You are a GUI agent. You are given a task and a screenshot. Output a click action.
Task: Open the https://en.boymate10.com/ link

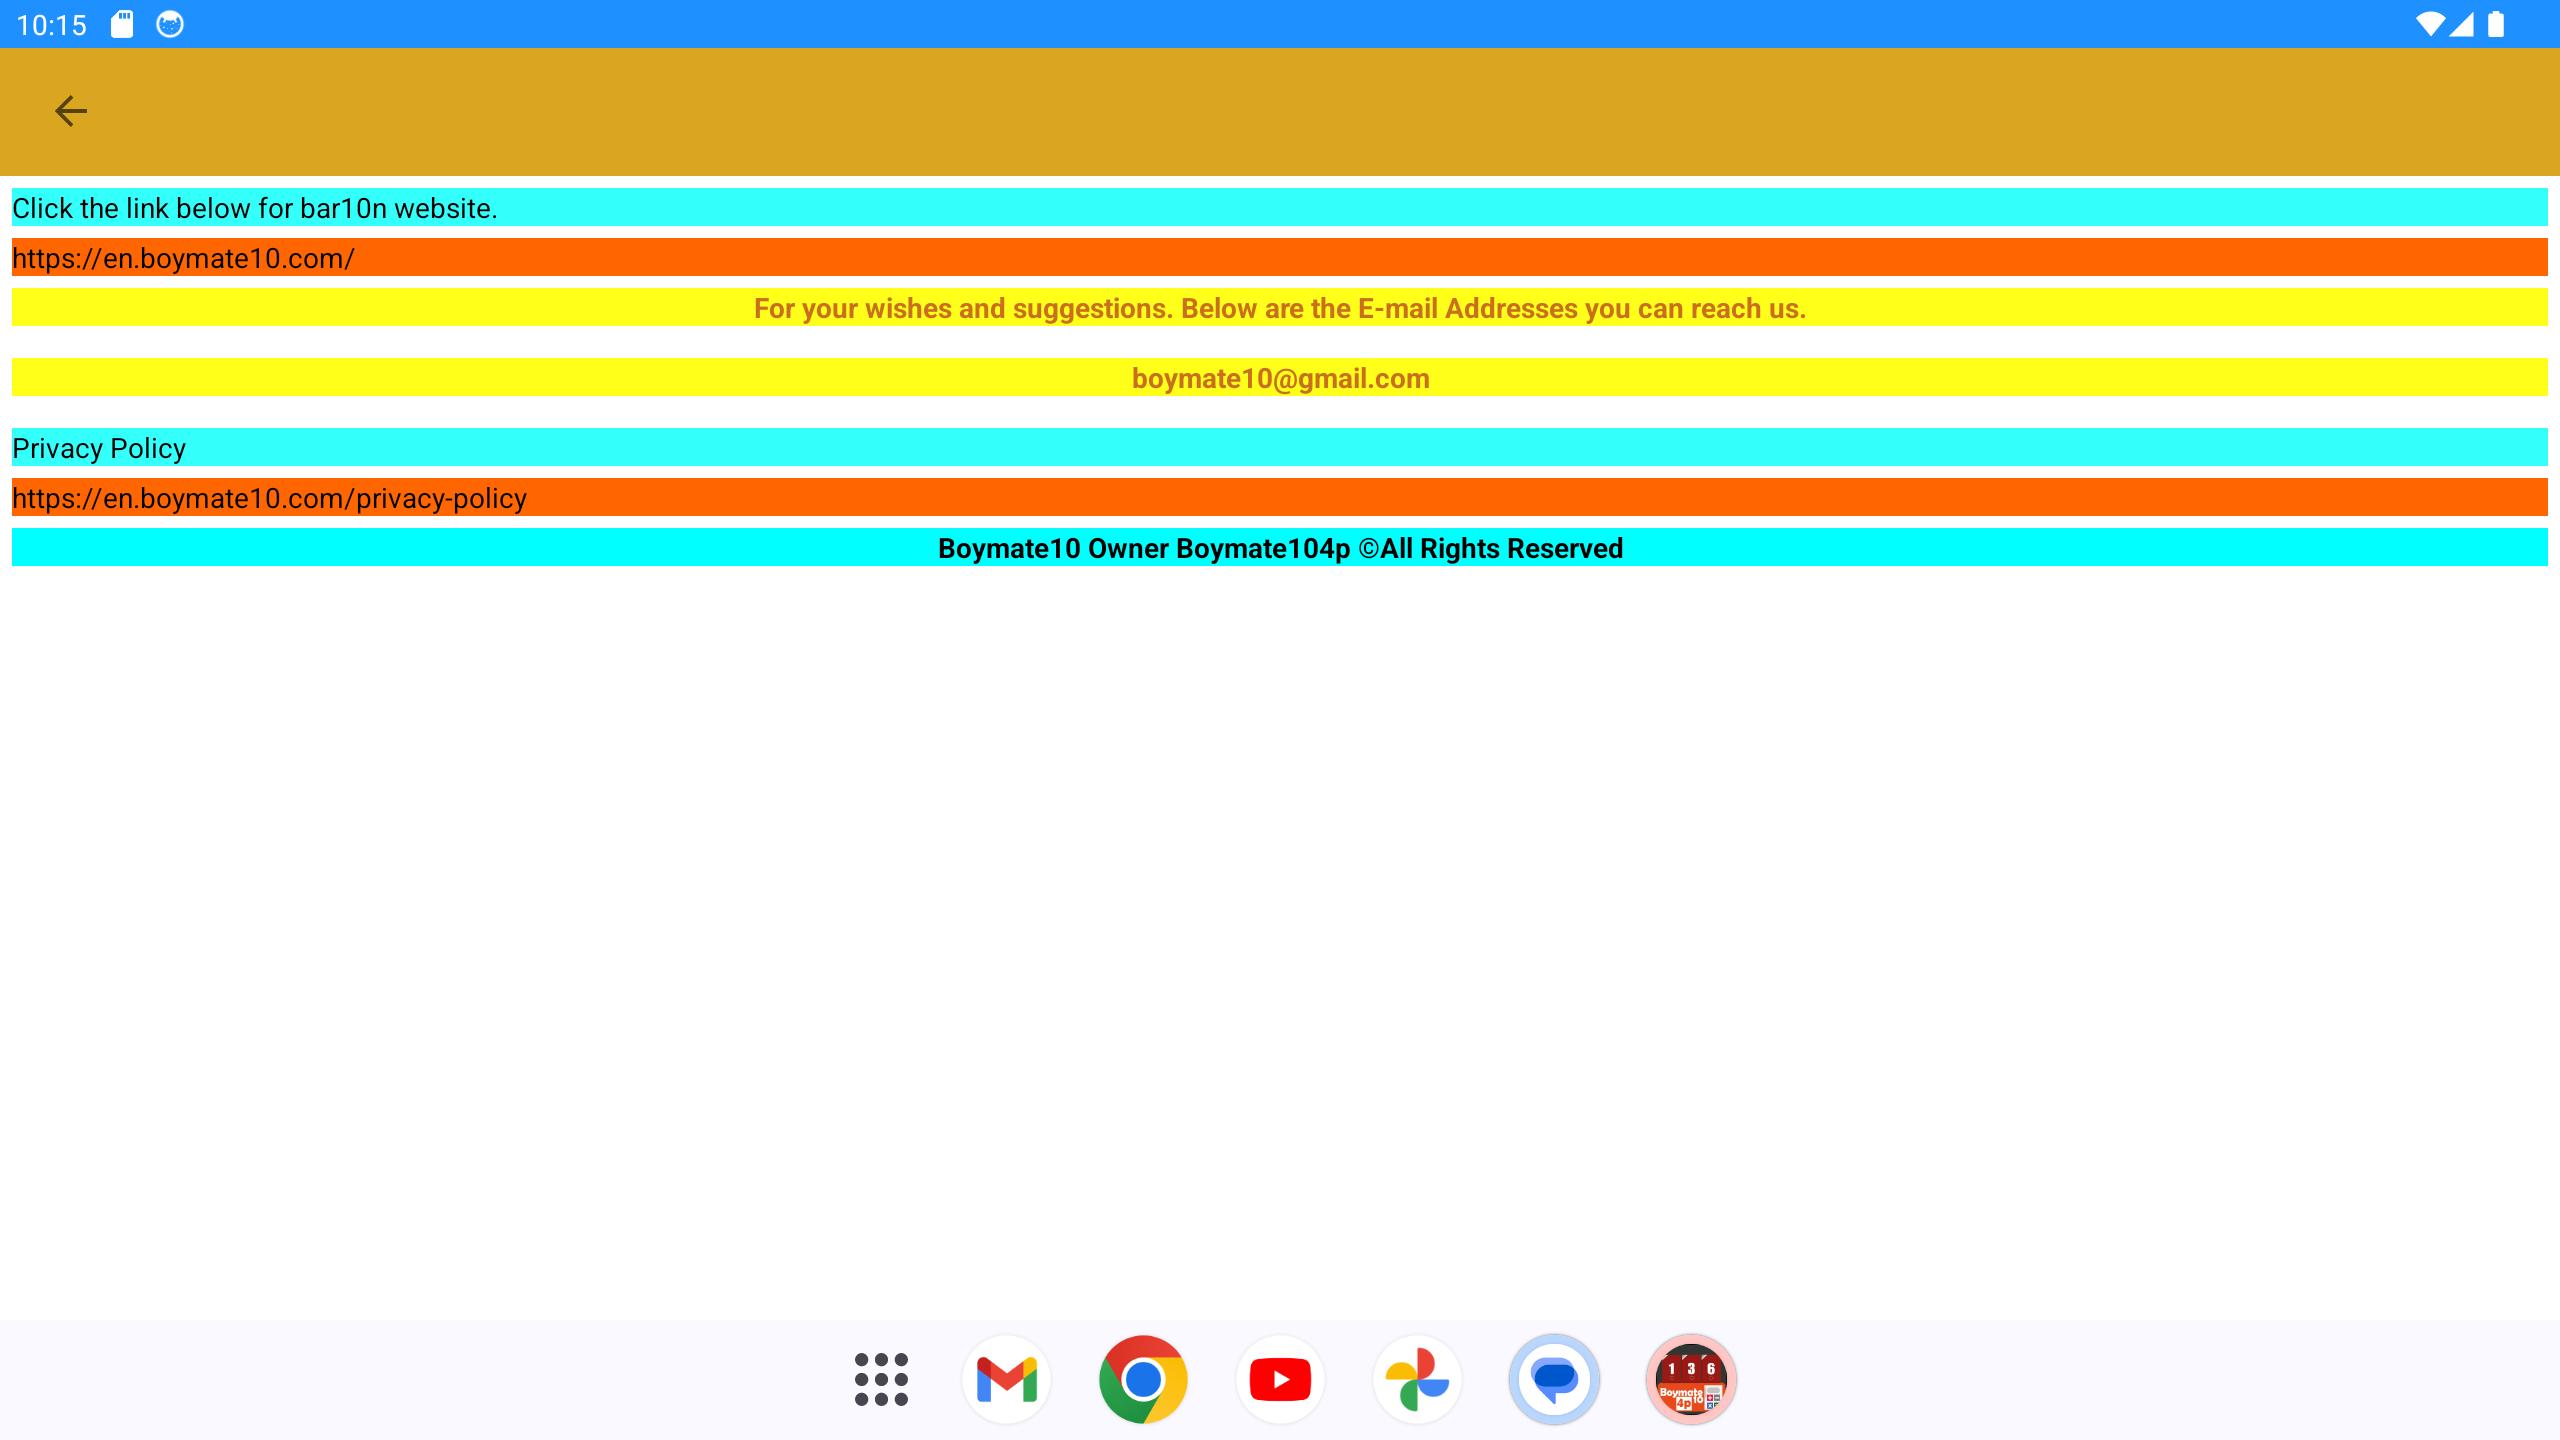click(1280, 257)
